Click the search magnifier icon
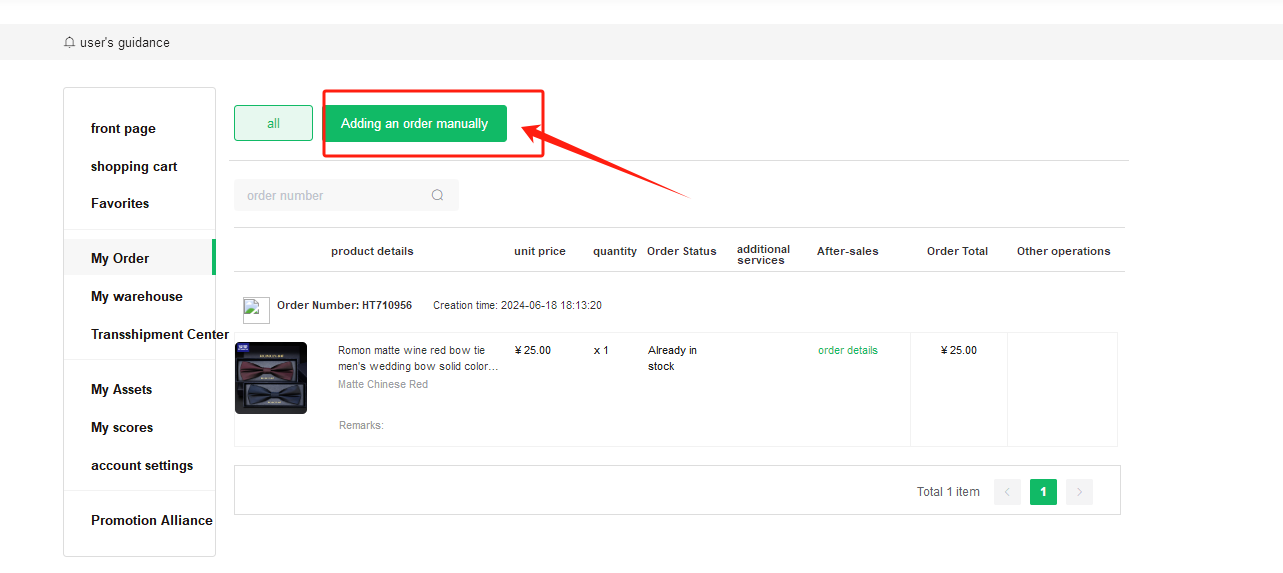Viewport: 1283px width, 573px height. pos(437,195)
